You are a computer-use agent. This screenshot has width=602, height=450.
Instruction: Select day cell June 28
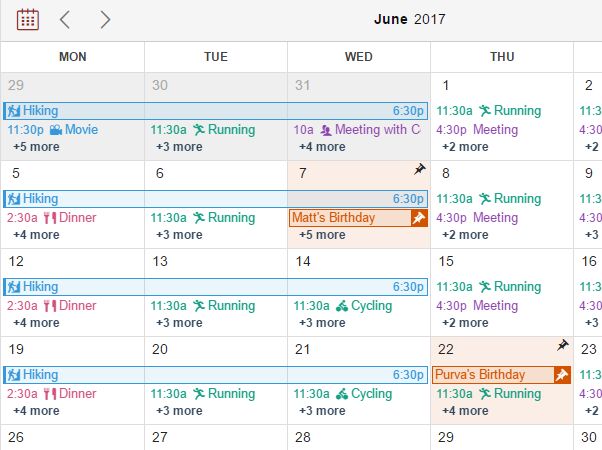point(359,438)
